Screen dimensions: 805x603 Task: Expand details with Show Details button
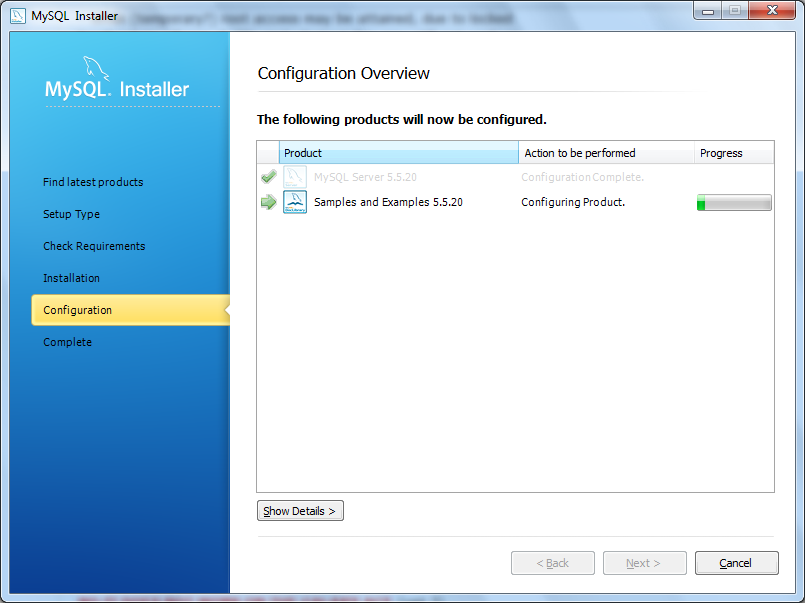tap(300, 511)
